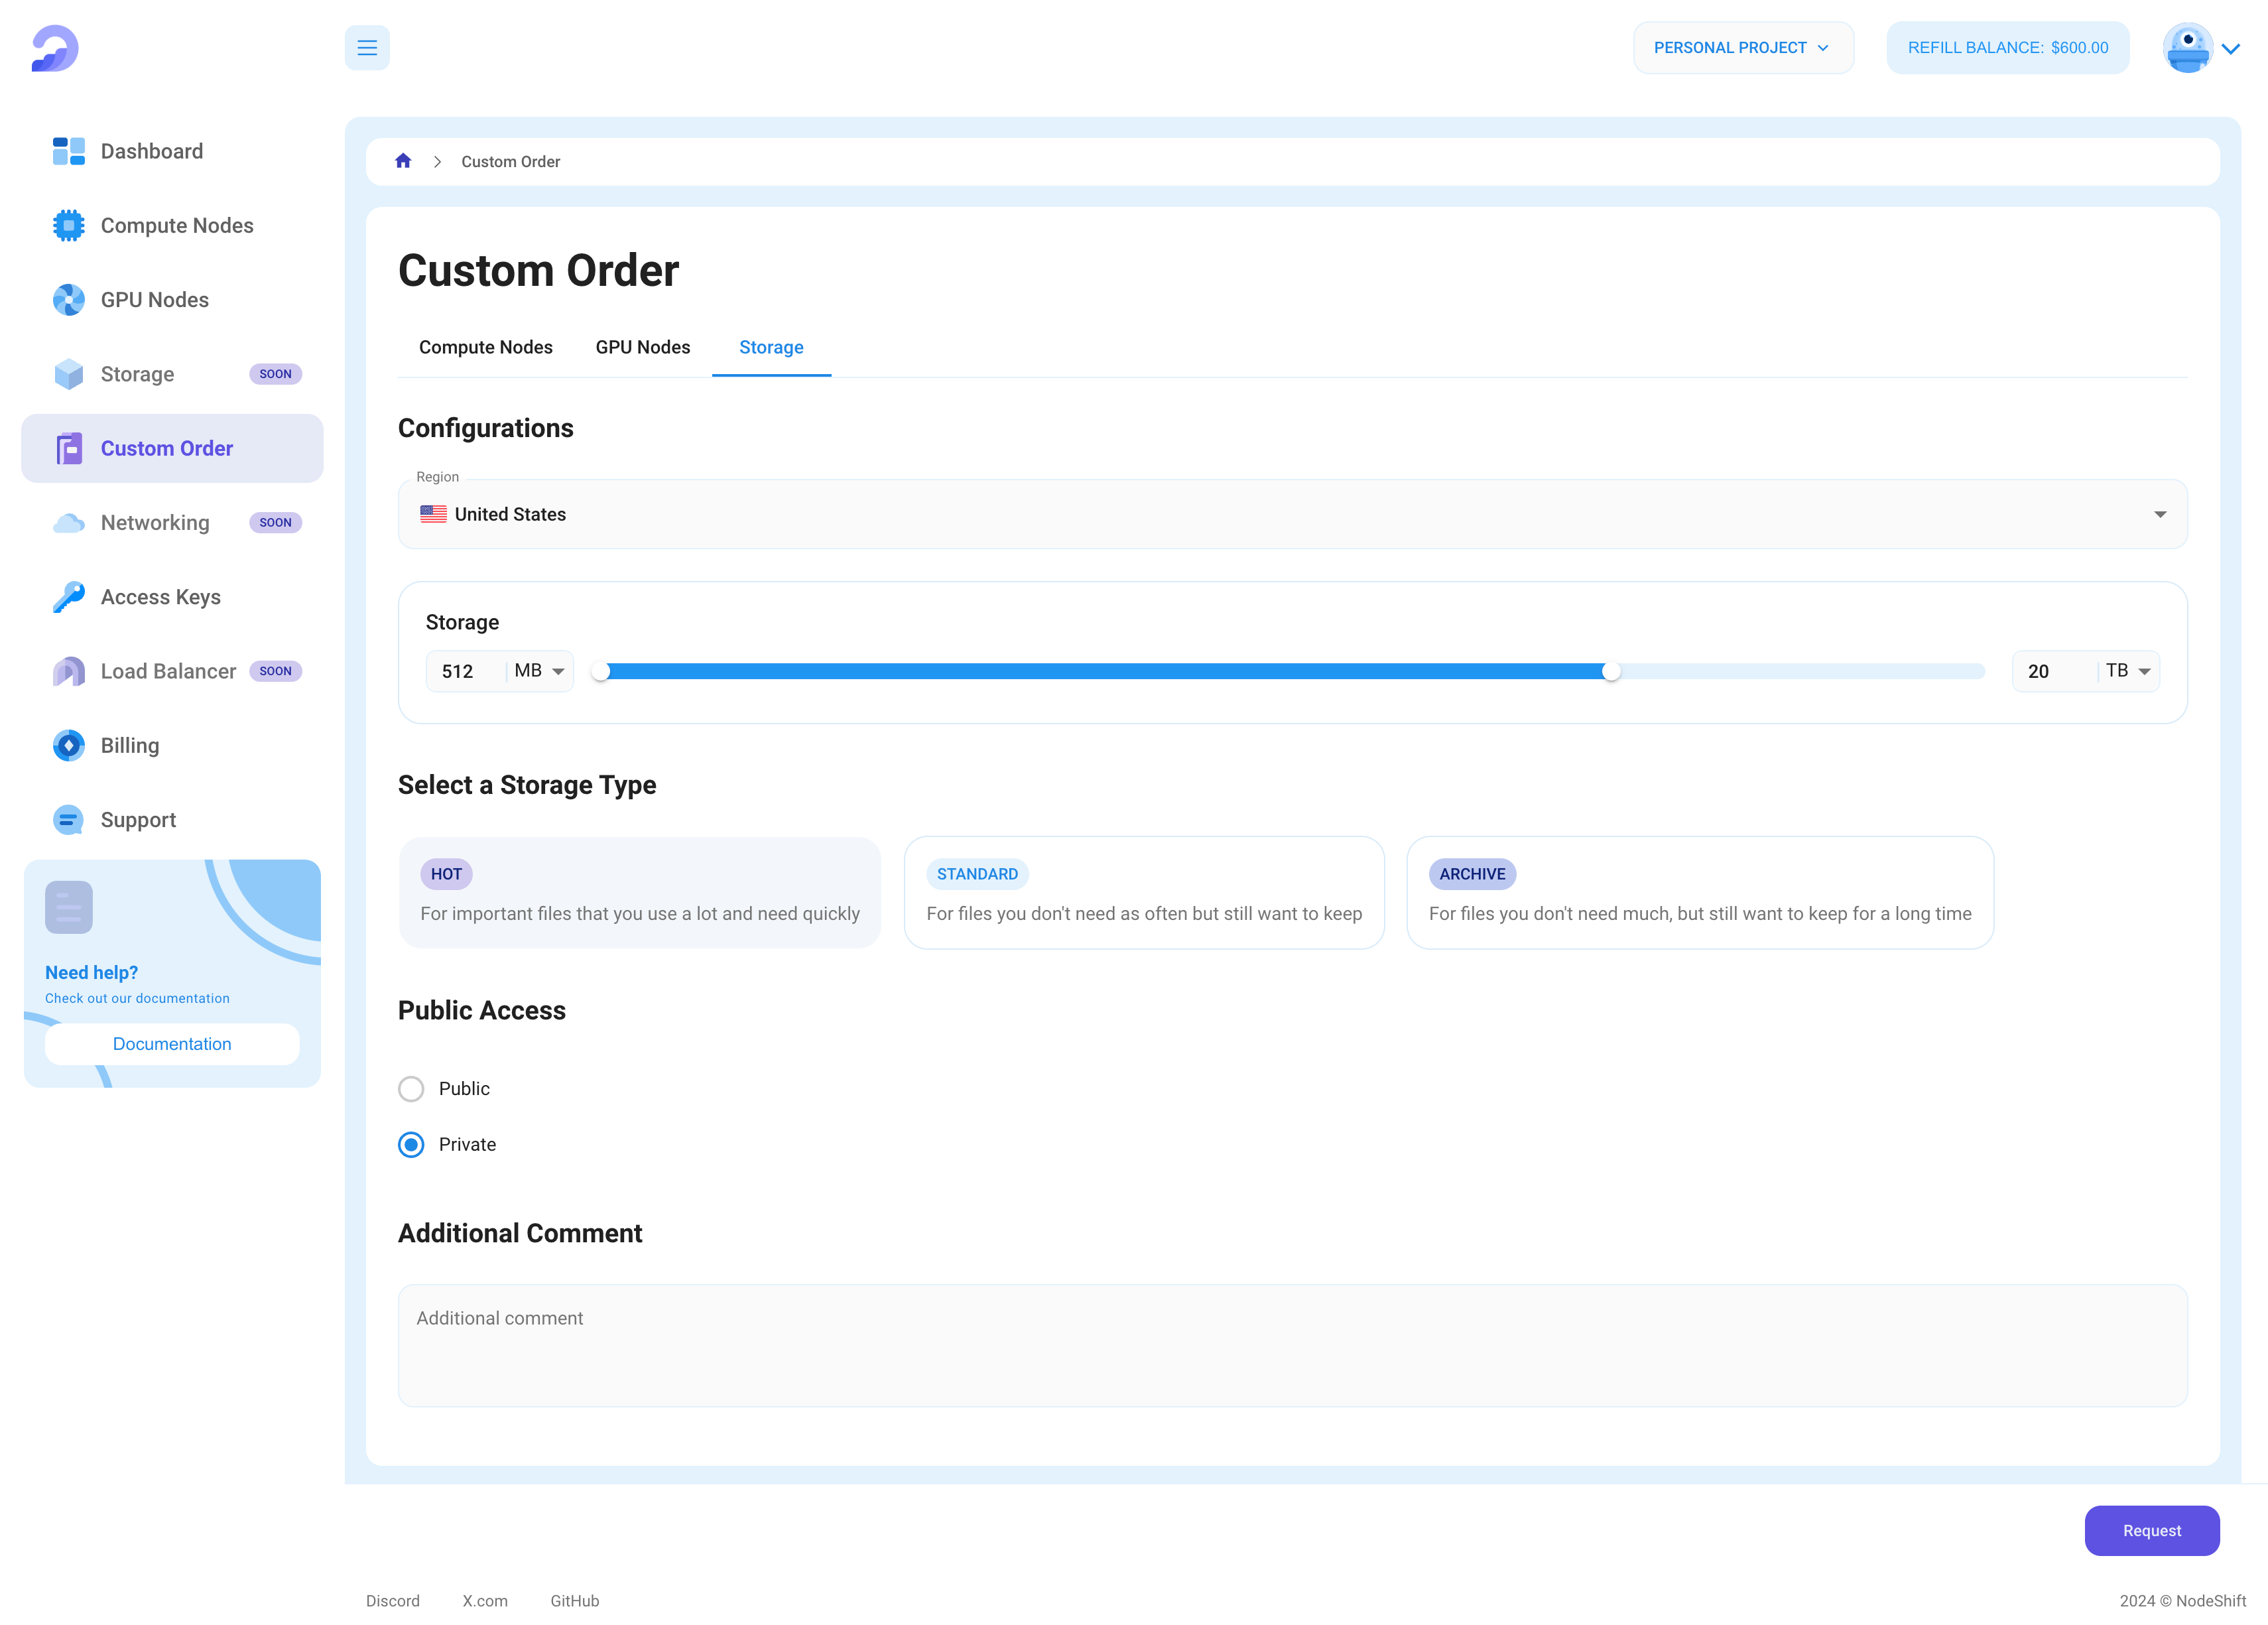2268x1625 pixels.
Task: Switch to the Compute Nodes tab
Action: [485, 346]
